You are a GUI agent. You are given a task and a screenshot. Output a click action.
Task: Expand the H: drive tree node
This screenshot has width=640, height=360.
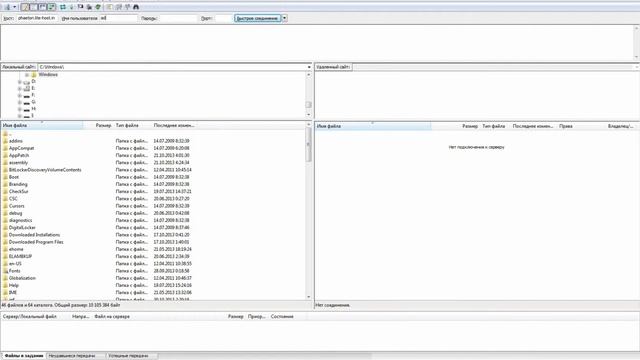20,109
